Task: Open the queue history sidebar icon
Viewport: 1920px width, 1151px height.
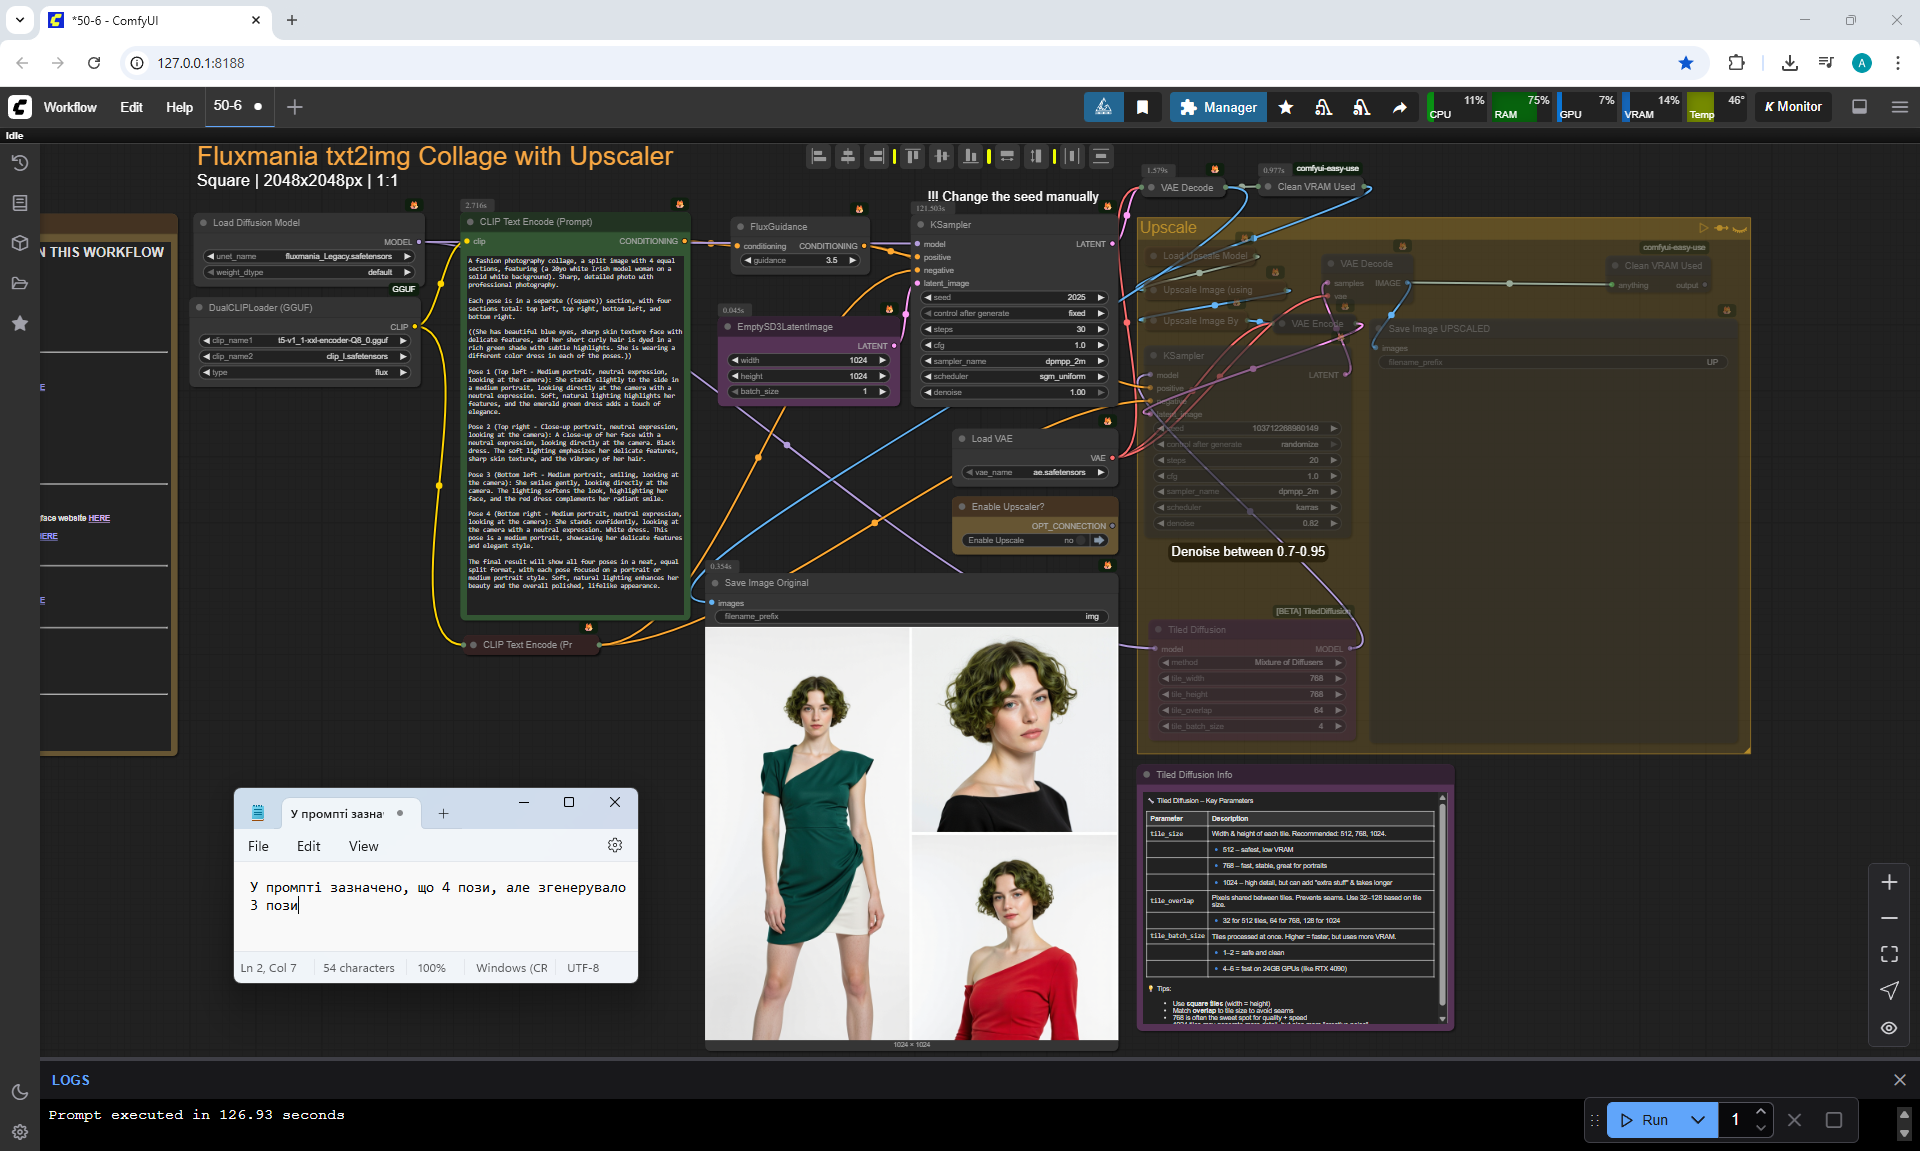Action: pos(19,163)
